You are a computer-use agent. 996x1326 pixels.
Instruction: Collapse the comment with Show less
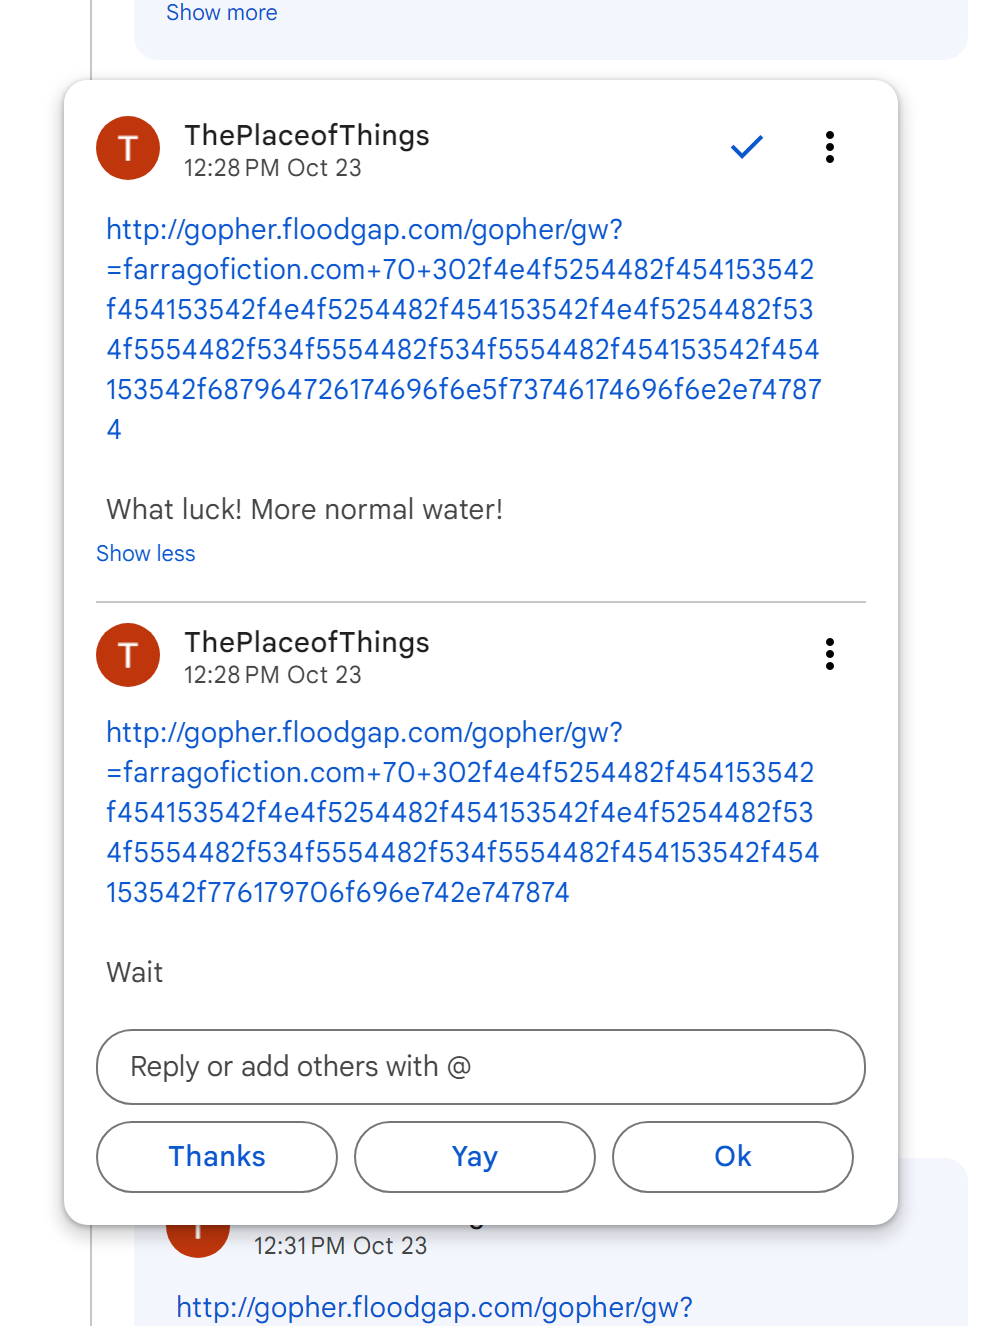(x=146, y=554)
